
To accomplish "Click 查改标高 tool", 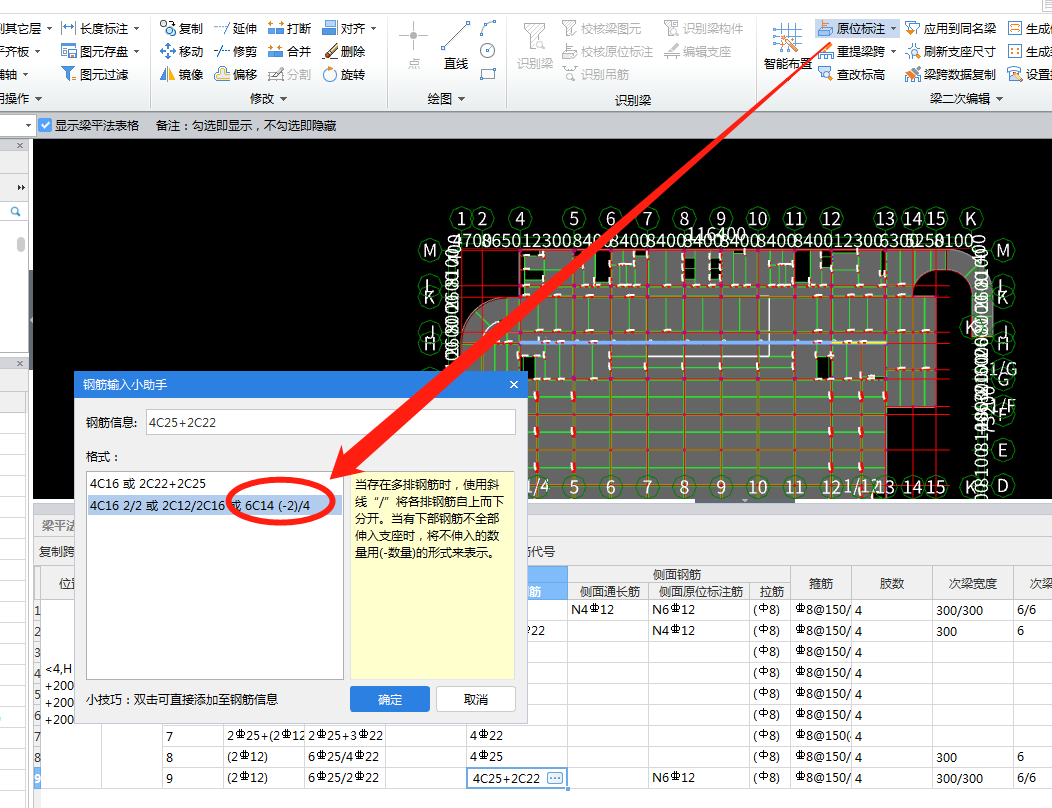I will 851,74.
